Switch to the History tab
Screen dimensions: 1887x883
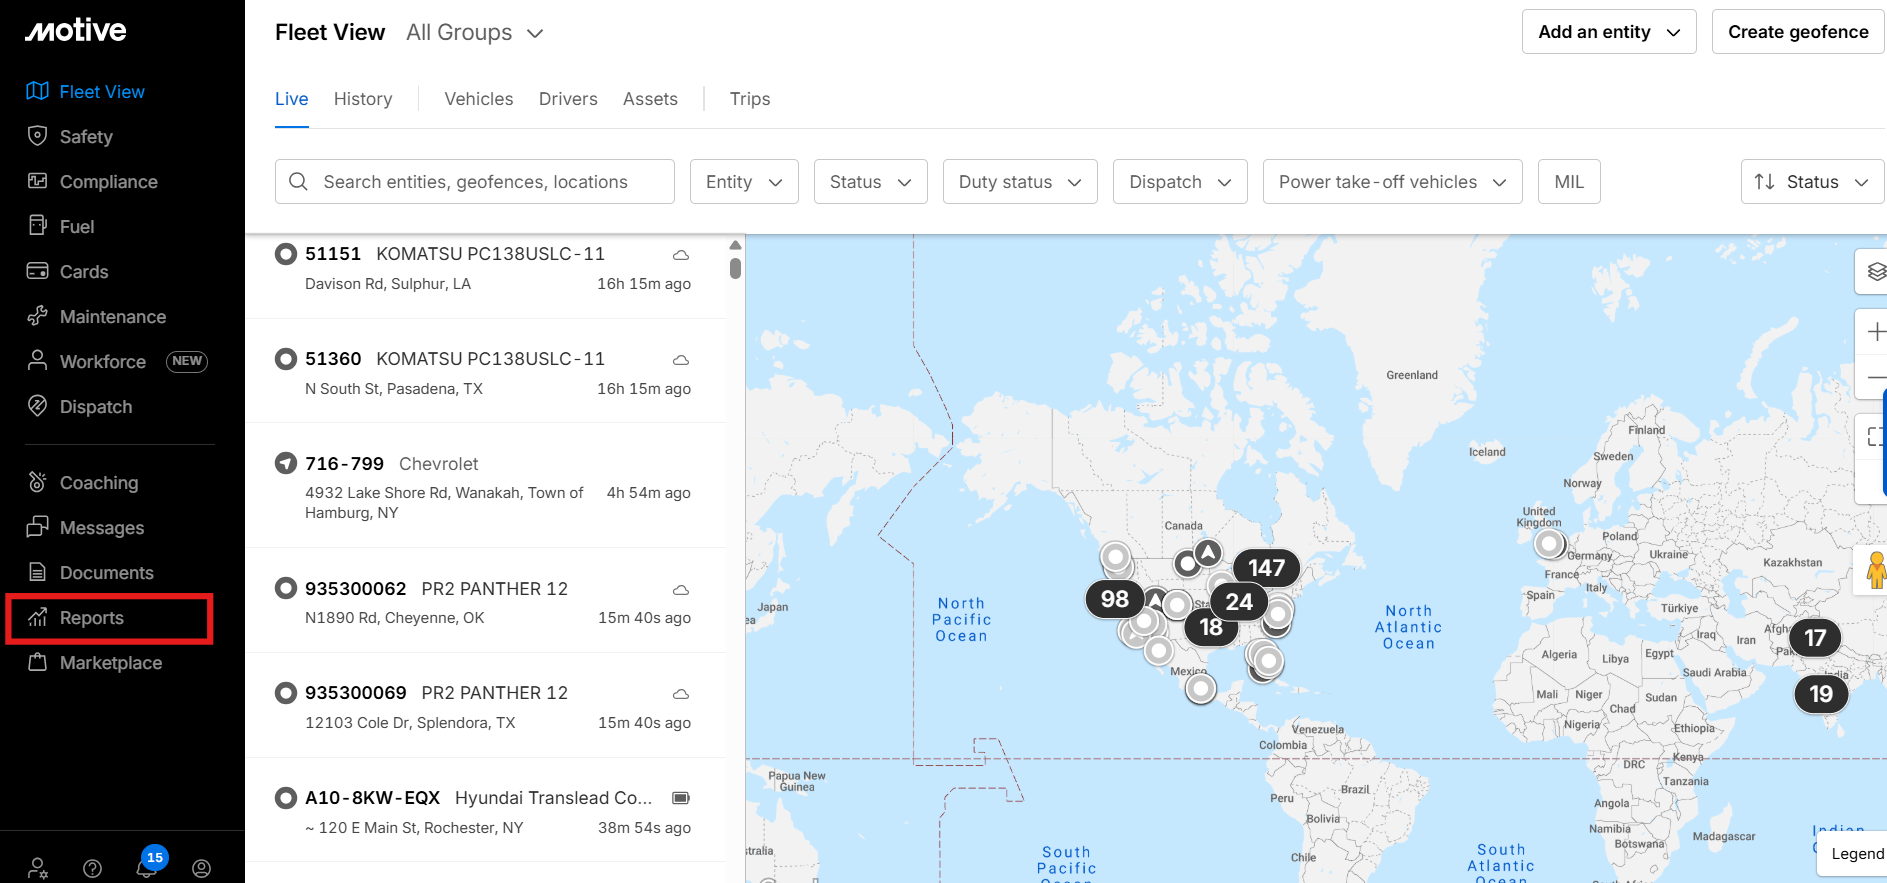coord(362,99)
